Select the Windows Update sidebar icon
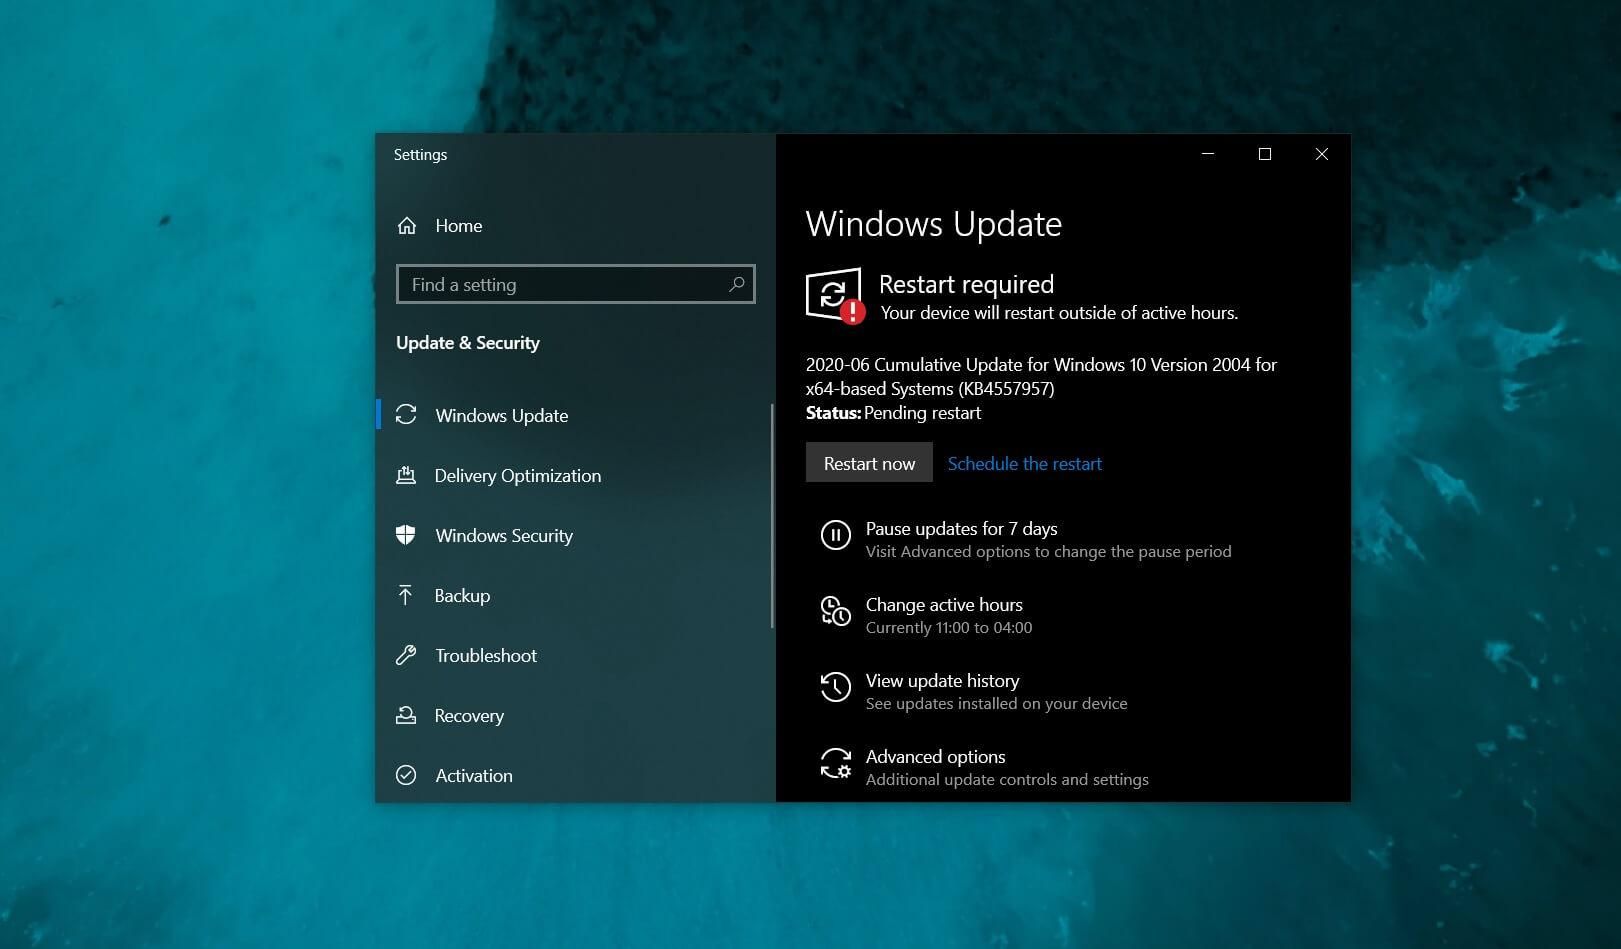The width and height of the screenshot is (1621, 949). tap(406, 415)
